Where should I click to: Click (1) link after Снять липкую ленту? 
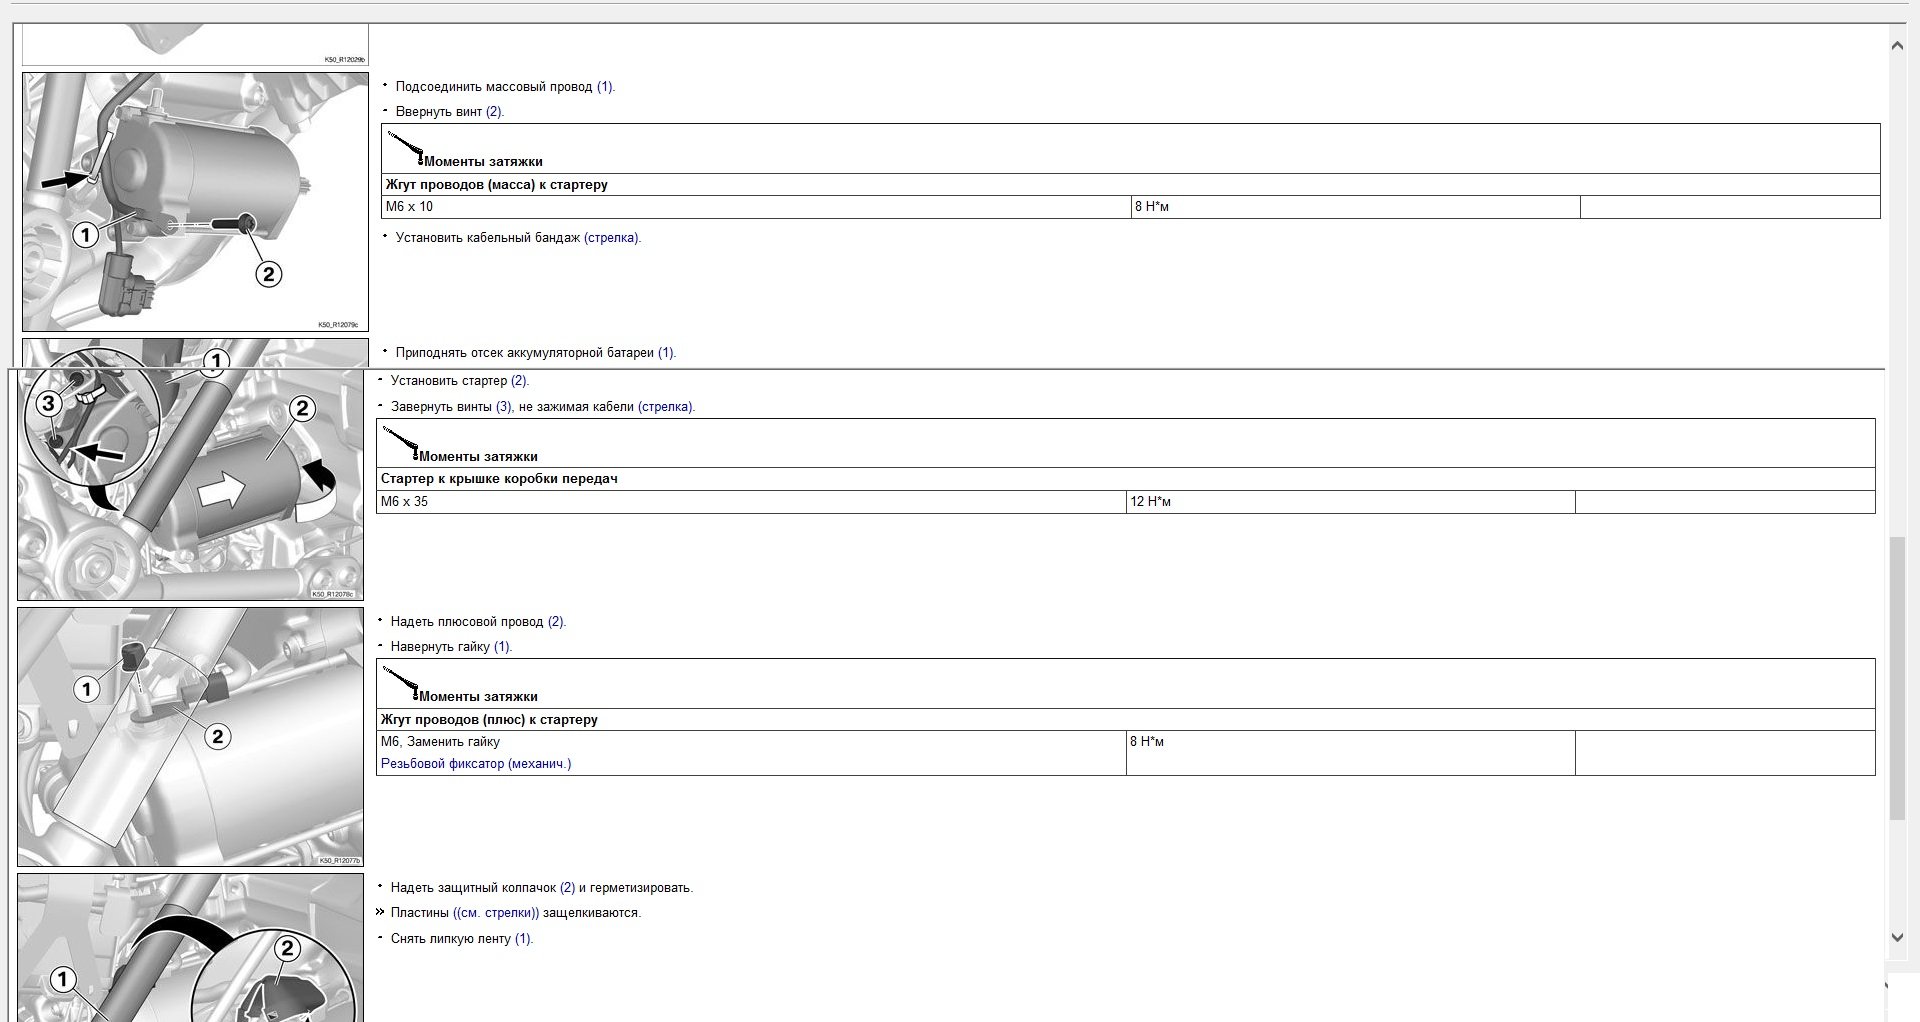pos(523,939)
